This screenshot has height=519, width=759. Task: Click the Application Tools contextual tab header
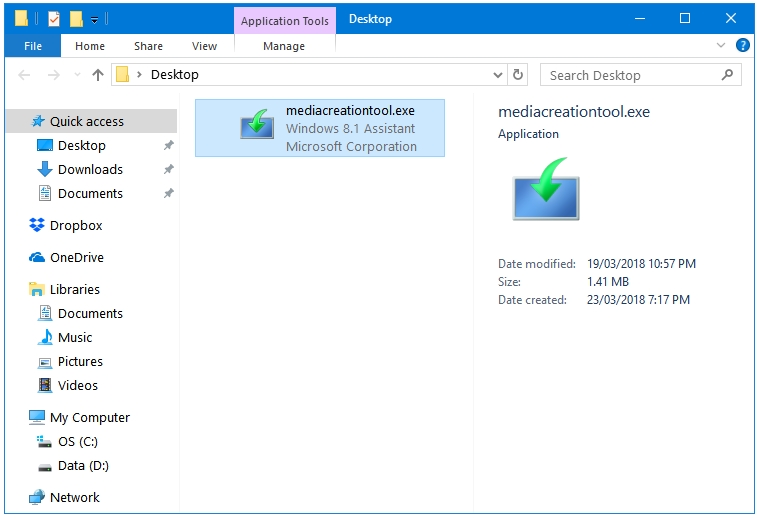[x=285, y=21]
